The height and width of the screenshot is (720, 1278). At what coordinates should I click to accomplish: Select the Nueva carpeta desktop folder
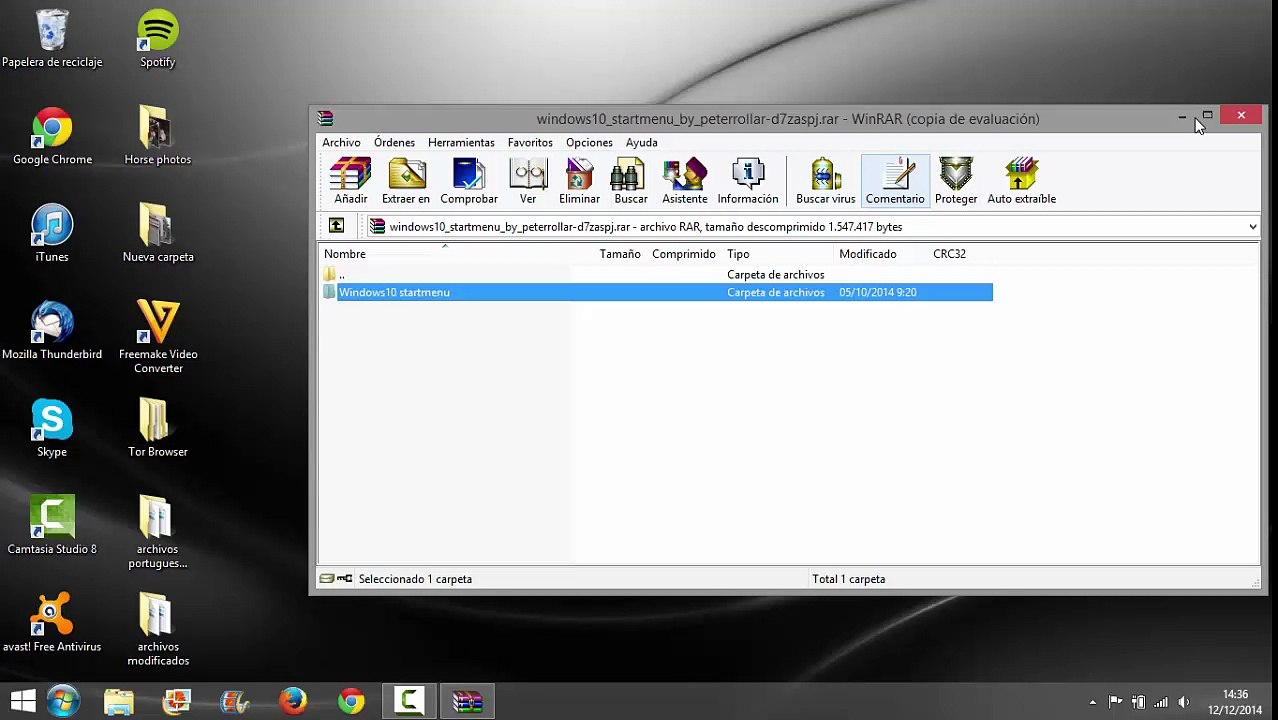(158, 233)
